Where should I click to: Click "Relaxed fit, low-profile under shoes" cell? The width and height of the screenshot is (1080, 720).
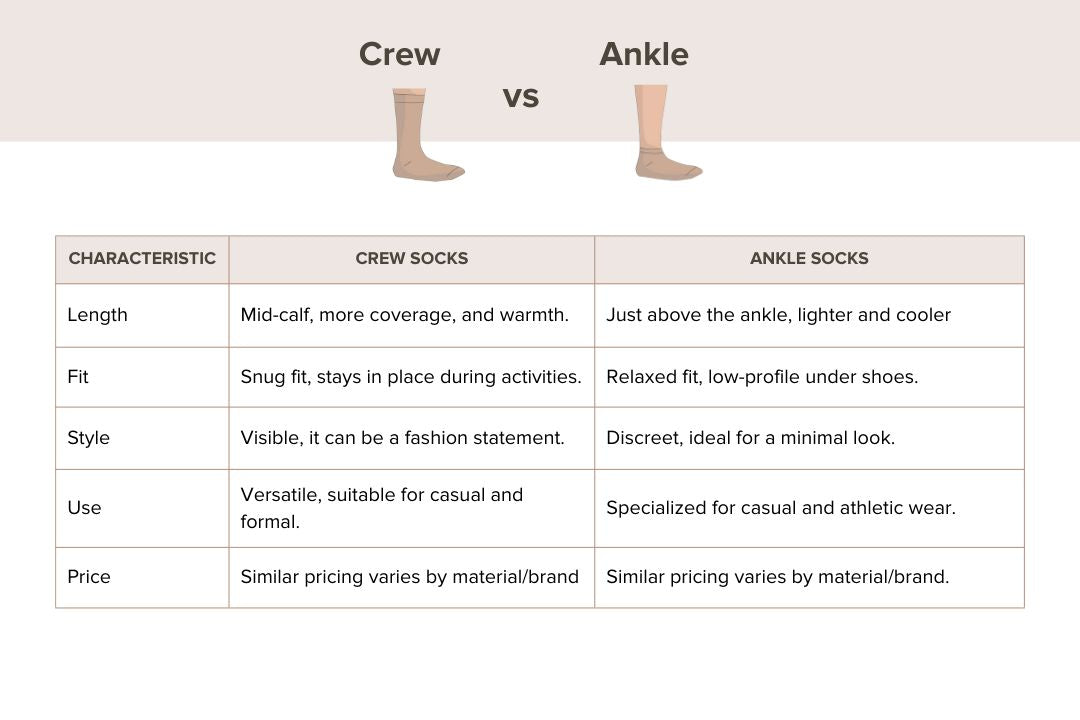[x=762, y=377]
